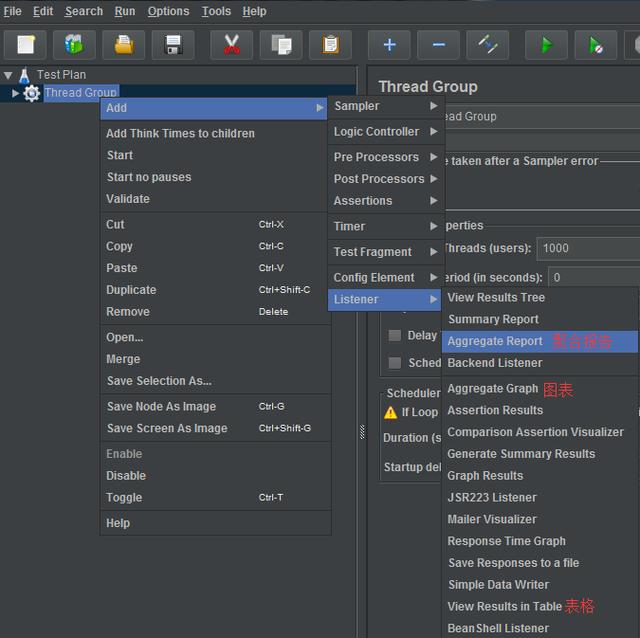The height and width of the screenshot is (638, 640).
Task: Select Simple Data Writer
Action: click(x=540, y=585)
